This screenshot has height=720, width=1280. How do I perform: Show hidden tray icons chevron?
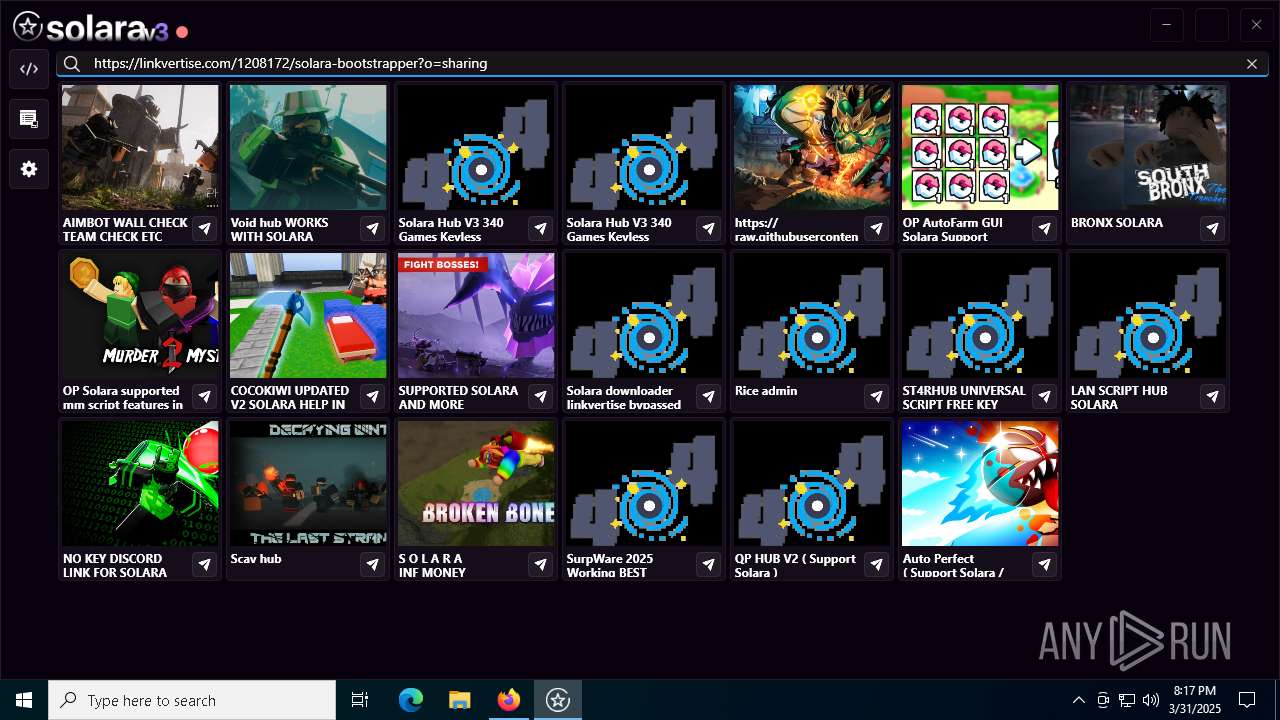1078,700
